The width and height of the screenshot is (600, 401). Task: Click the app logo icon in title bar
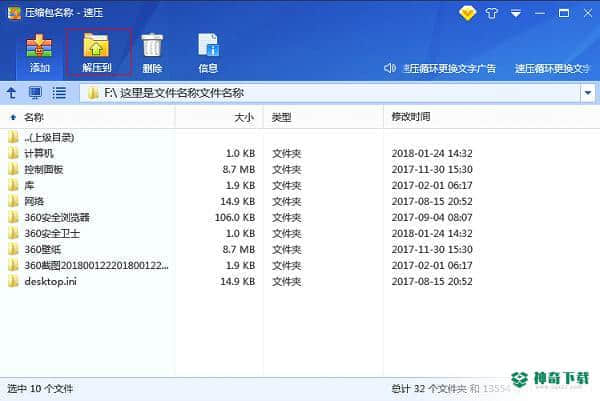[14, 13]
